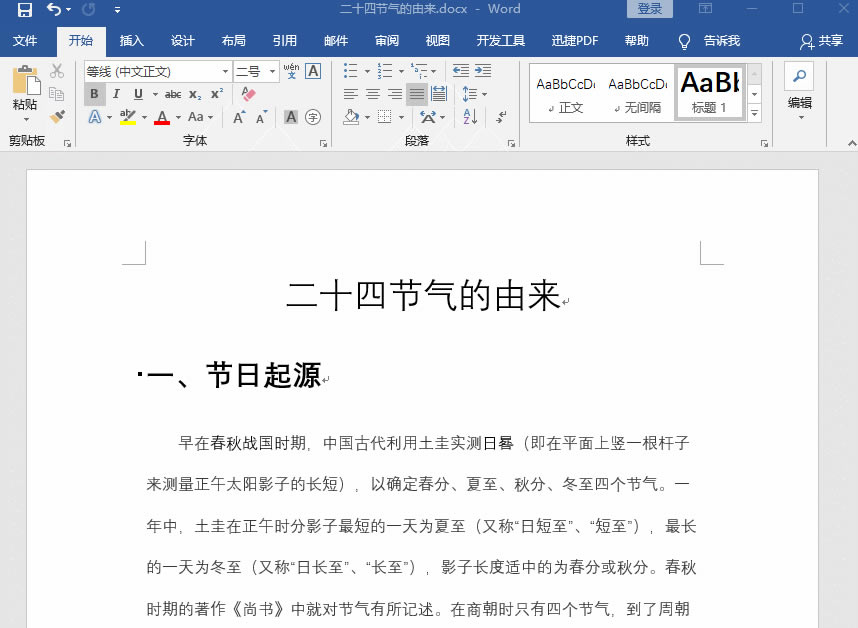Toggle bold formatting

pyautogui.click(x=95, y=94)
